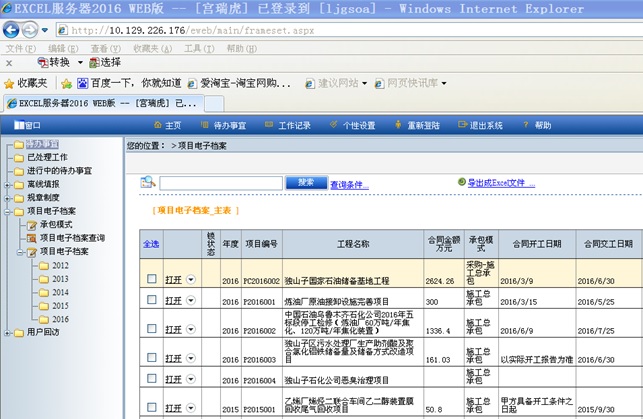
Task: Open the dropdown arrow next to 打开 for PC2016002
Action: 191,279
